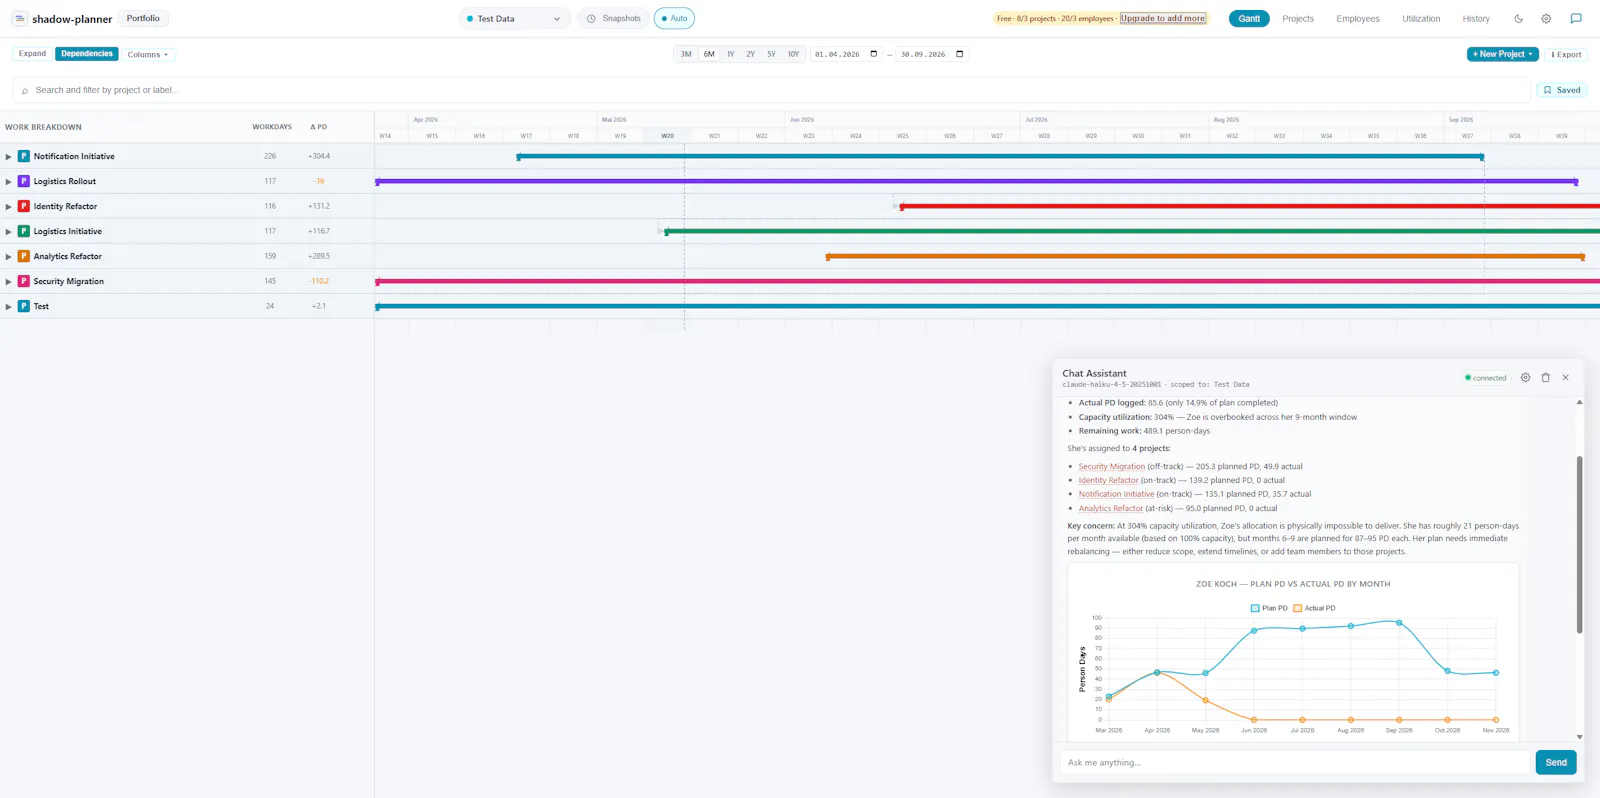The image size is (1600, 798).
Task: Click the chat panel vertical scrollbar
Action: tap(1579, 545)
